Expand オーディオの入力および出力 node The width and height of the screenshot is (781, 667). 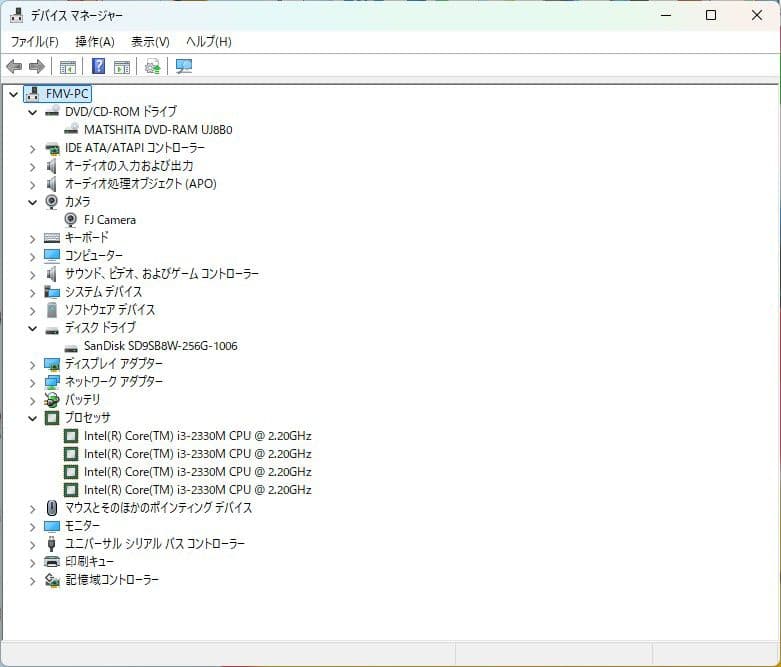(32, 166)
